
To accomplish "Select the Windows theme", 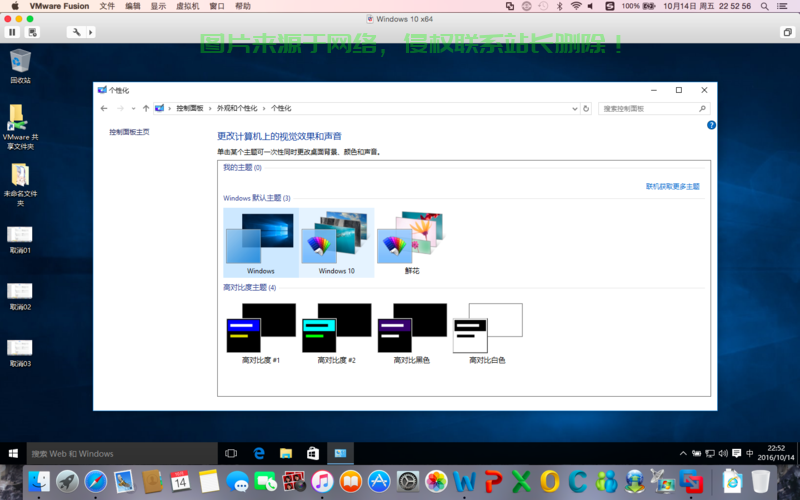I will point(261,243).
